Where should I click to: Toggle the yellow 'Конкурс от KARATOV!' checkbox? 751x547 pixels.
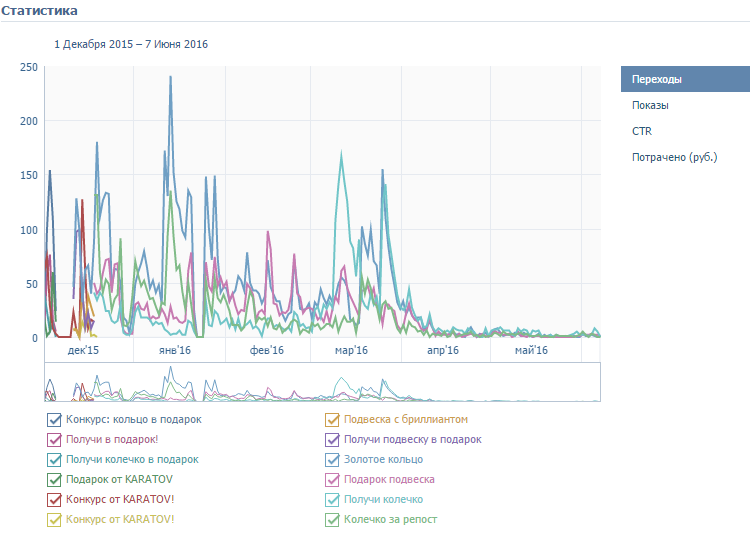[54, 520]
